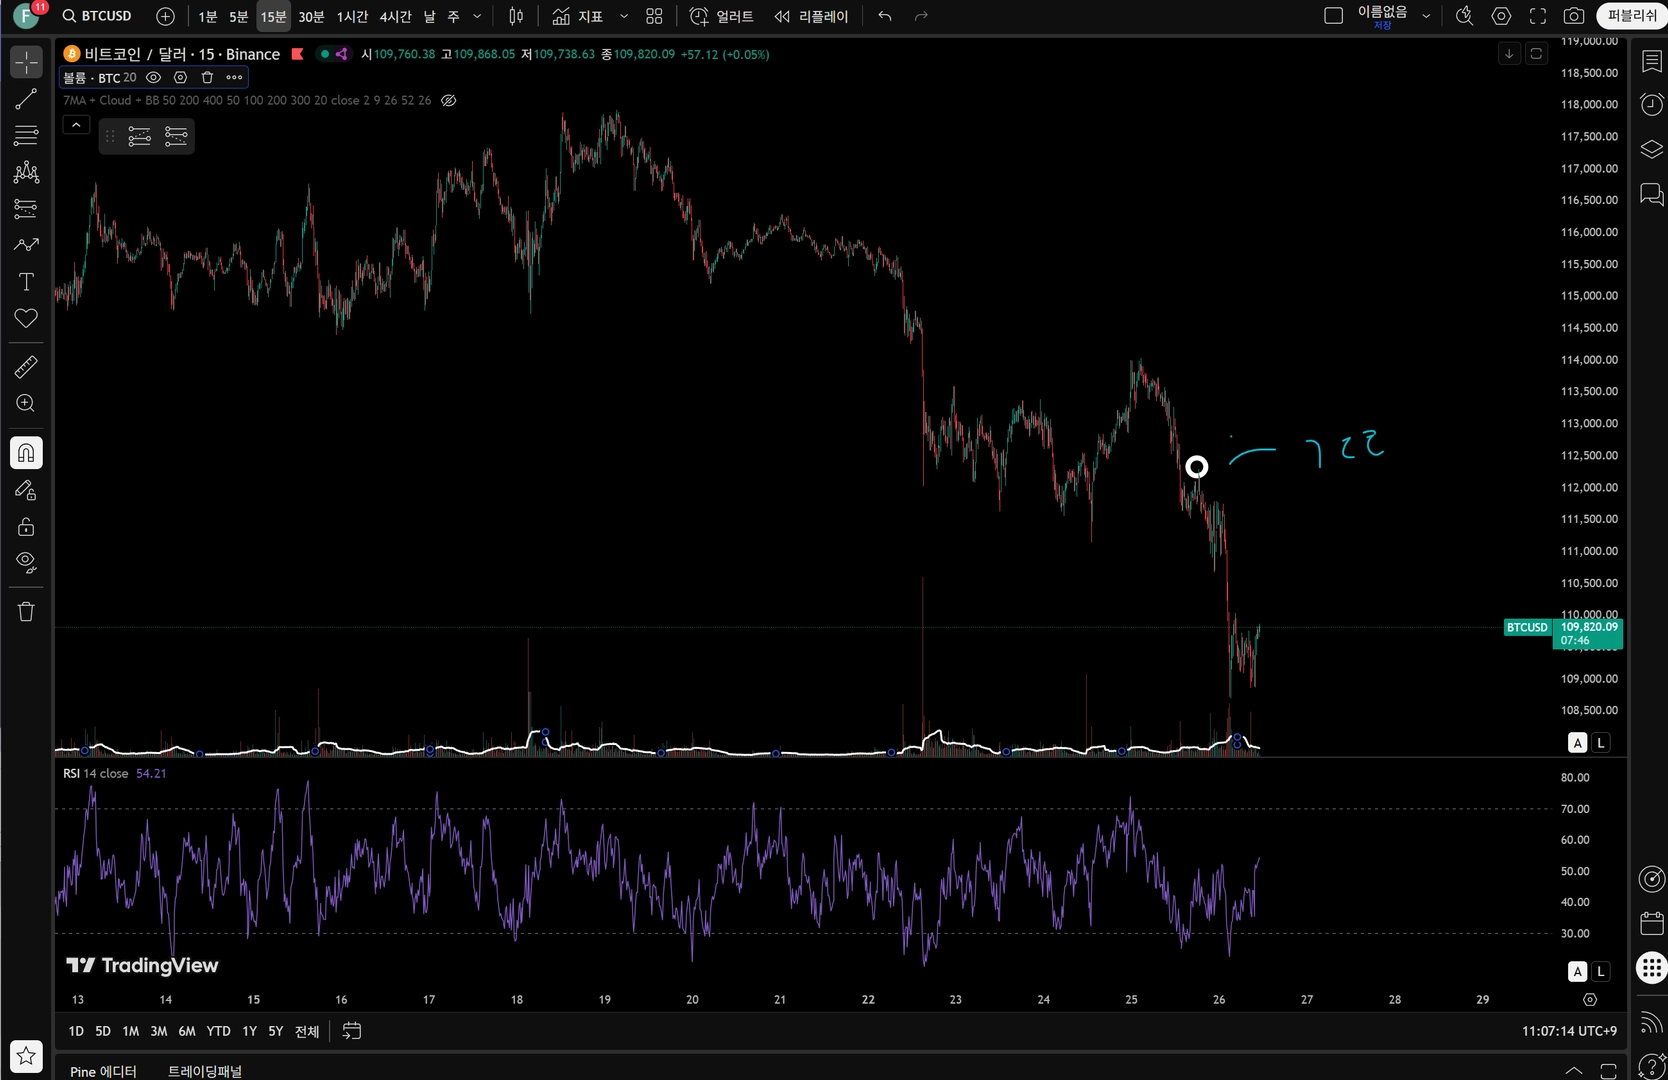This screenshot has width=1668, height=1080.
Task: Set range to 3M
Action: (159, 1031)
